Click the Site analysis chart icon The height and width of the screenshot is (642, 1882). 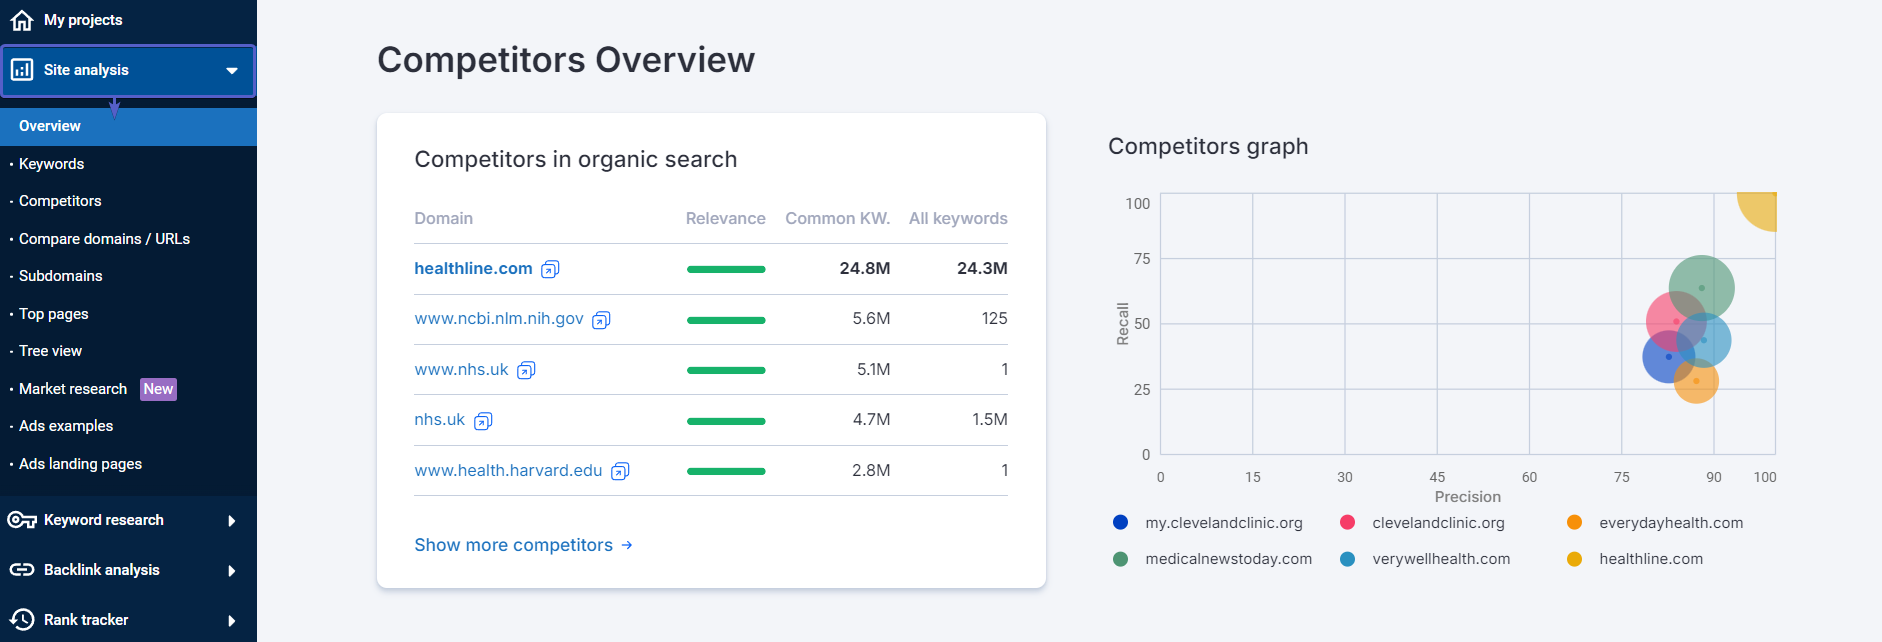[22, 70]
